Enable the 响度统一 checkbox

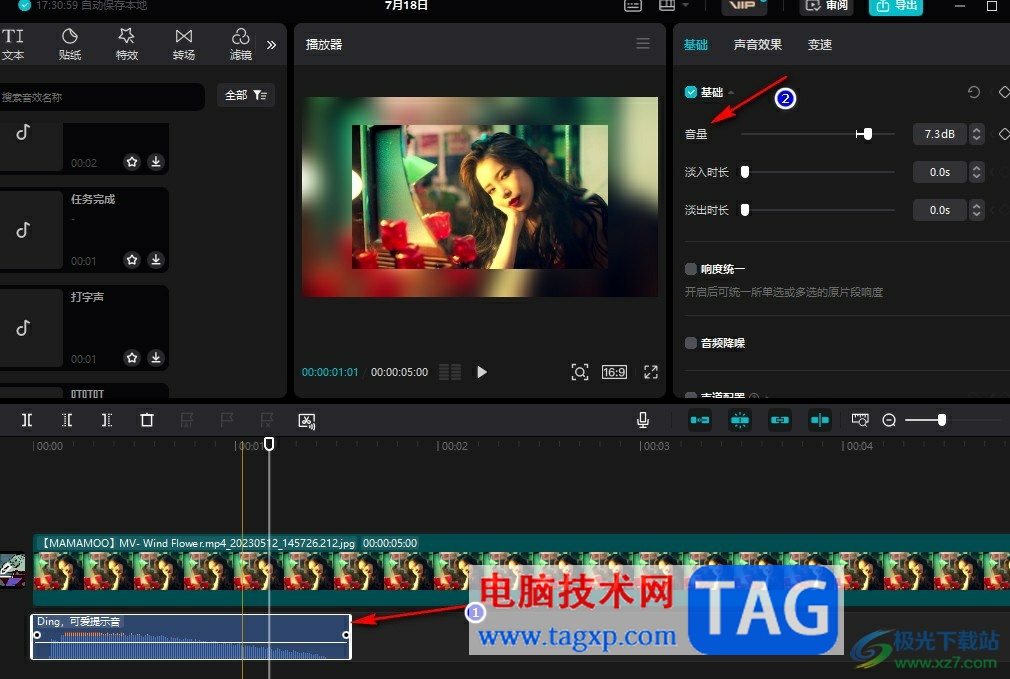(x=691, y=269)
